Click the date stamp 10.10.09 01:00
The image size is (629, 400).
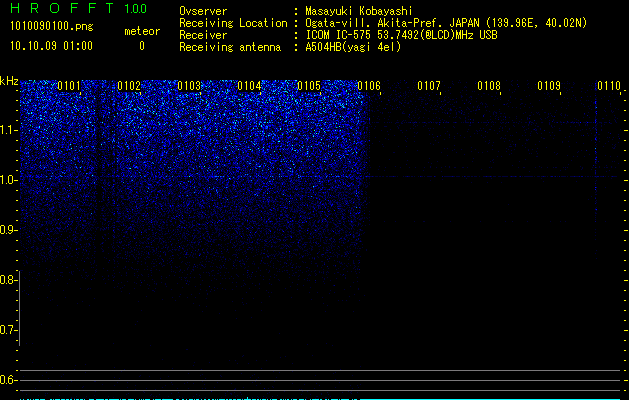51,46
